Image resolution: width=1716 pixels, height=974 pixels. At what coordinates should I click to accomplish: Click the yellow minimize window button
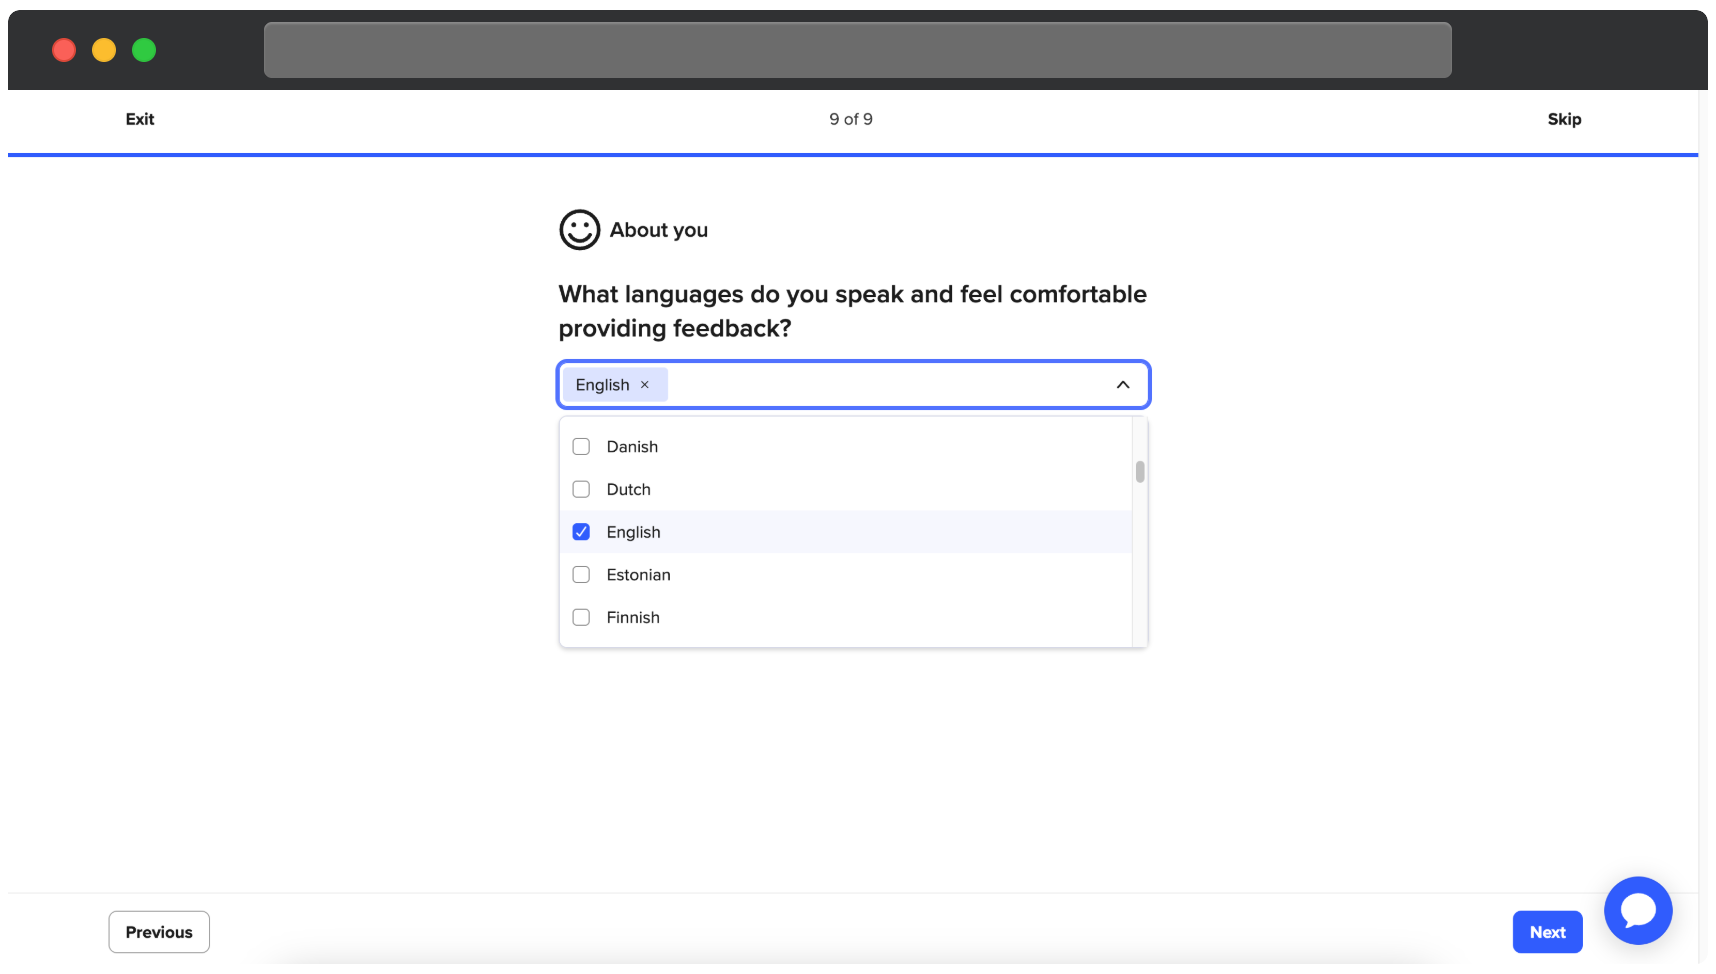104,50
